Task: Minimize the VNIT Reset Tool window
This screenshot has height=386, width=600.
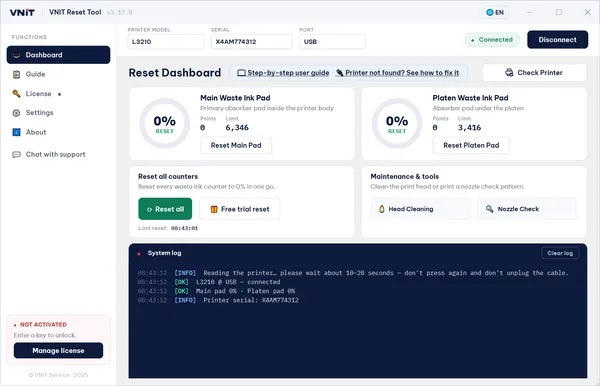Action: click(x=530, y=12)
